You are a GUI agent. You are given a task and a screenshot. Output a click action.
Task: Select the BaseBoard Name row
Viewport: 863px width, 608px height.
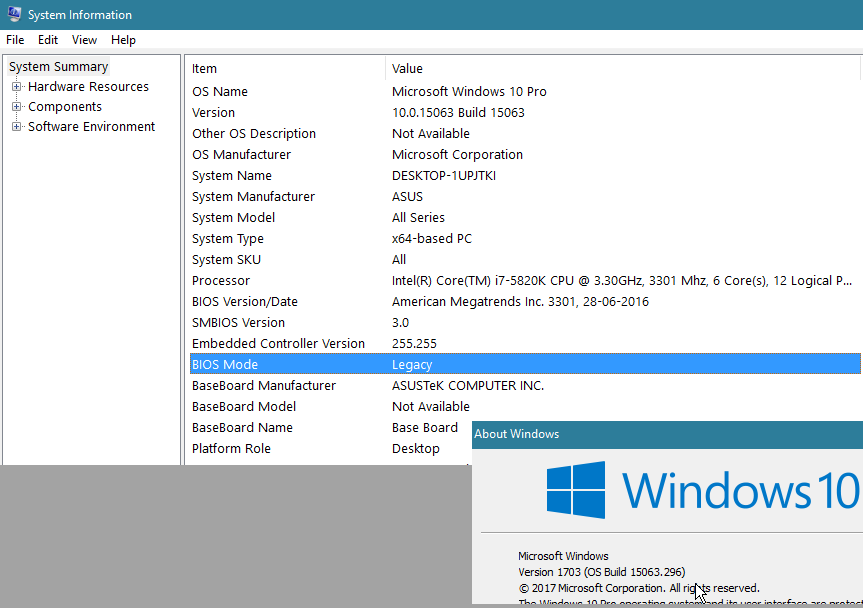[330, 428]
